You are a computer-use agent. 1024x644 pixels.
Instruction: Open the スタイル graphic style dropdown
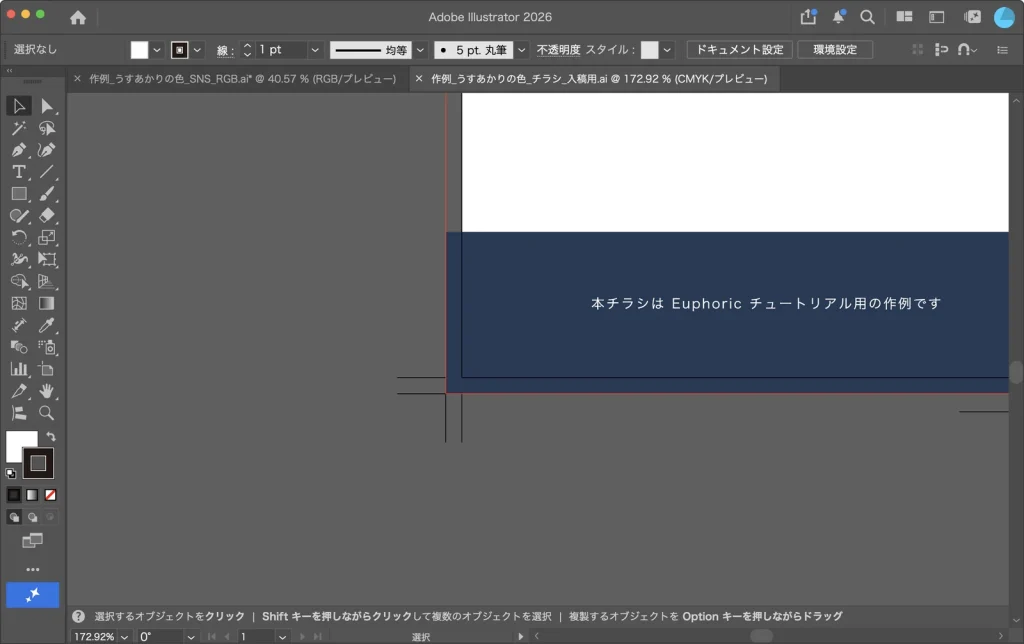667,50
